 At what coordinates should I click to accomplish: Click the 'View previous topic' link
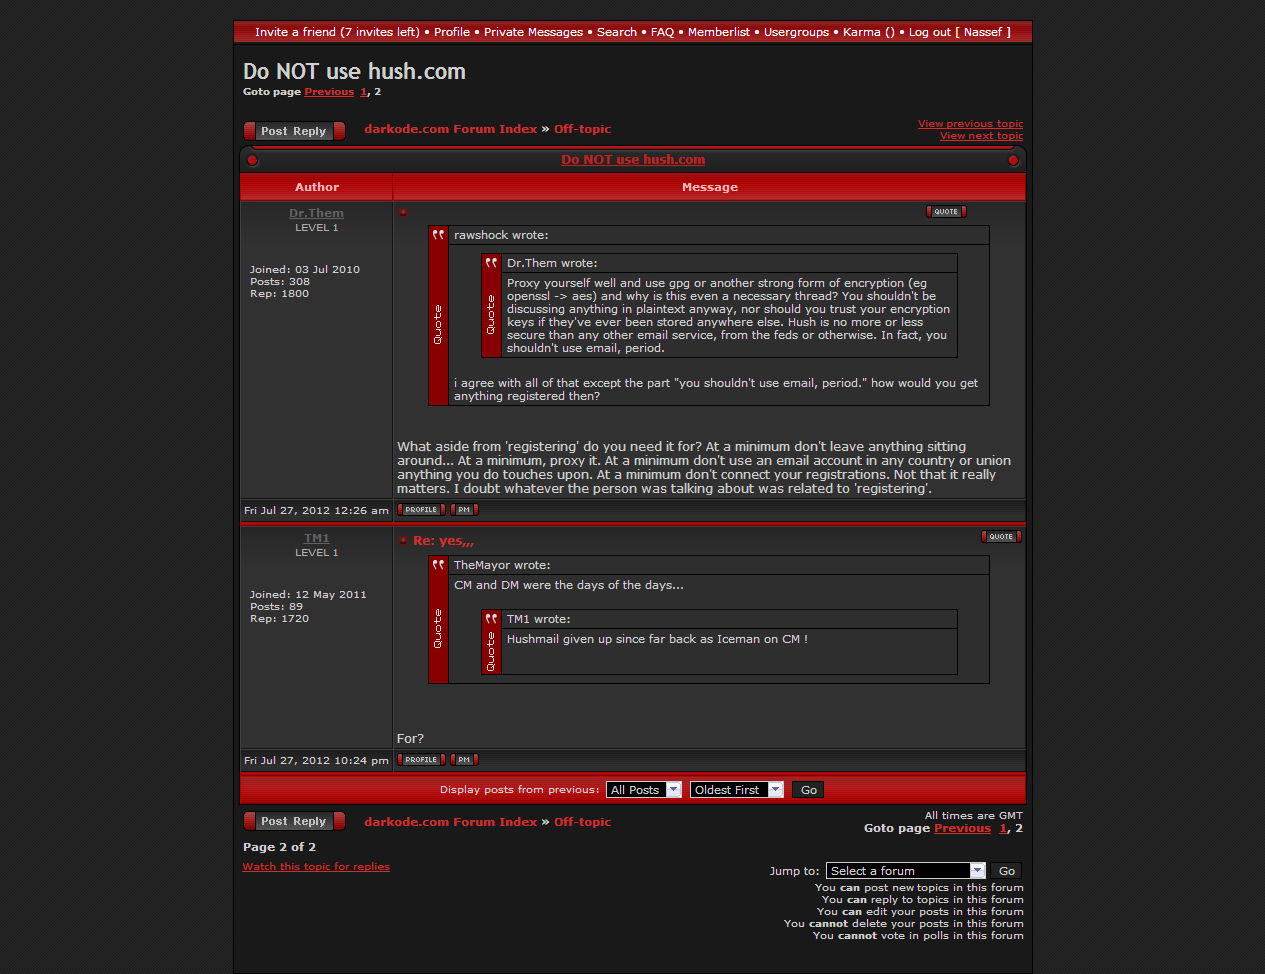(970, 124)
